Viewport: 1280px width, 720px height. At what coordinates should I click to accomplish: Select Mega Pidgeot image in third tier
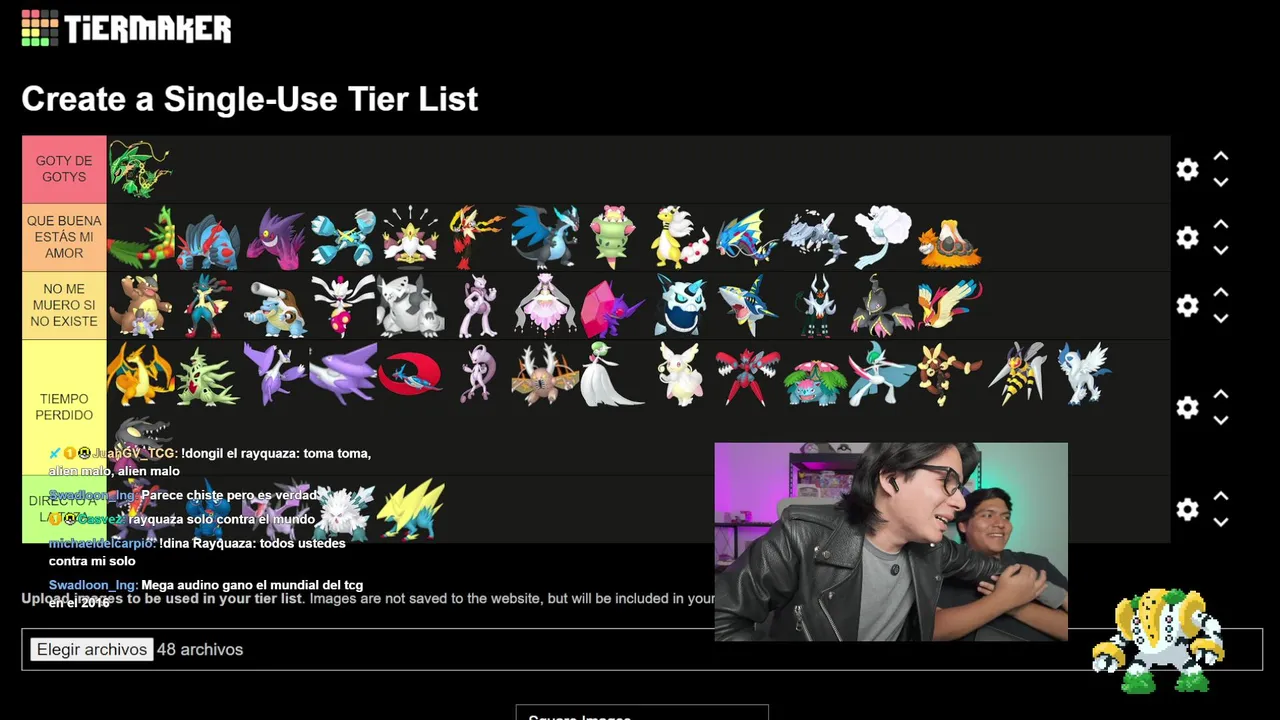click(x=950, y=305)
